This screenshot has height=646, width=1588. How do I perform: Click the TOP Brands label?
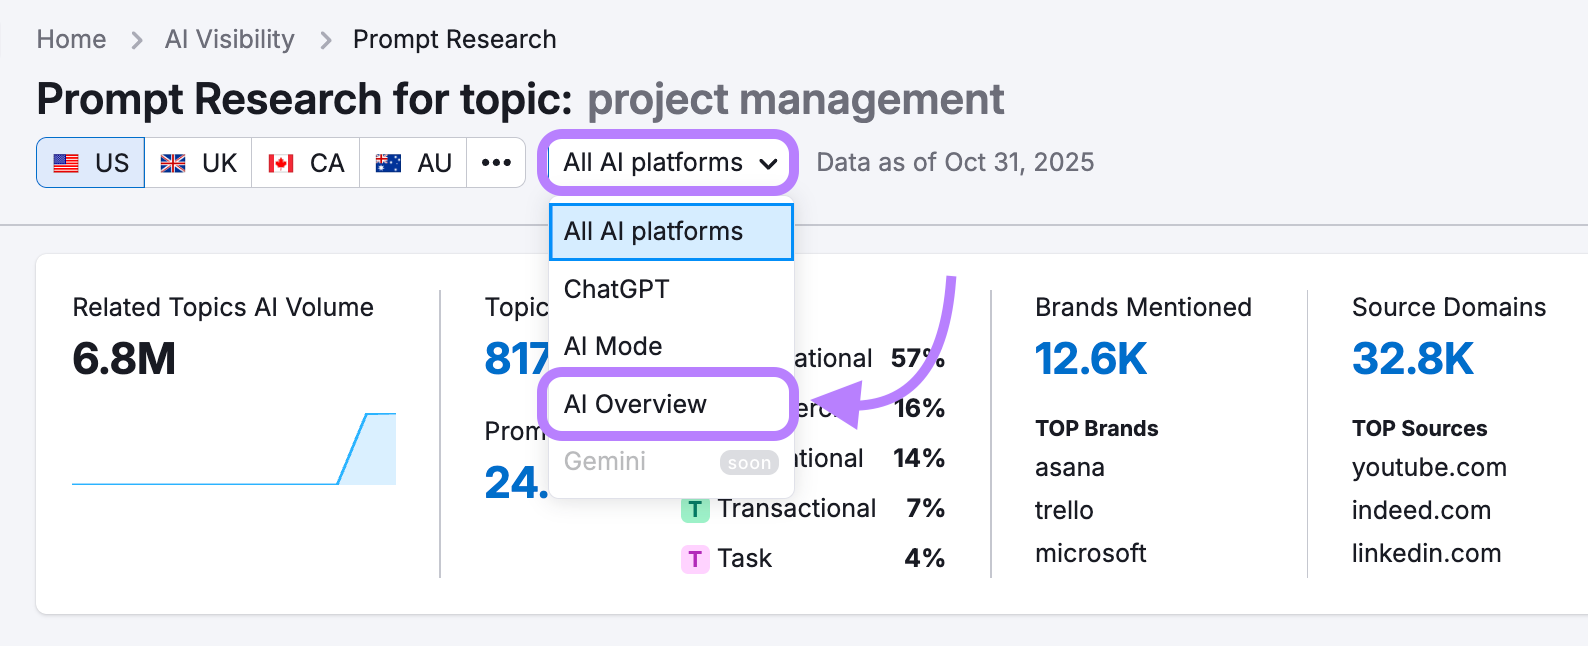point(1096,429)
